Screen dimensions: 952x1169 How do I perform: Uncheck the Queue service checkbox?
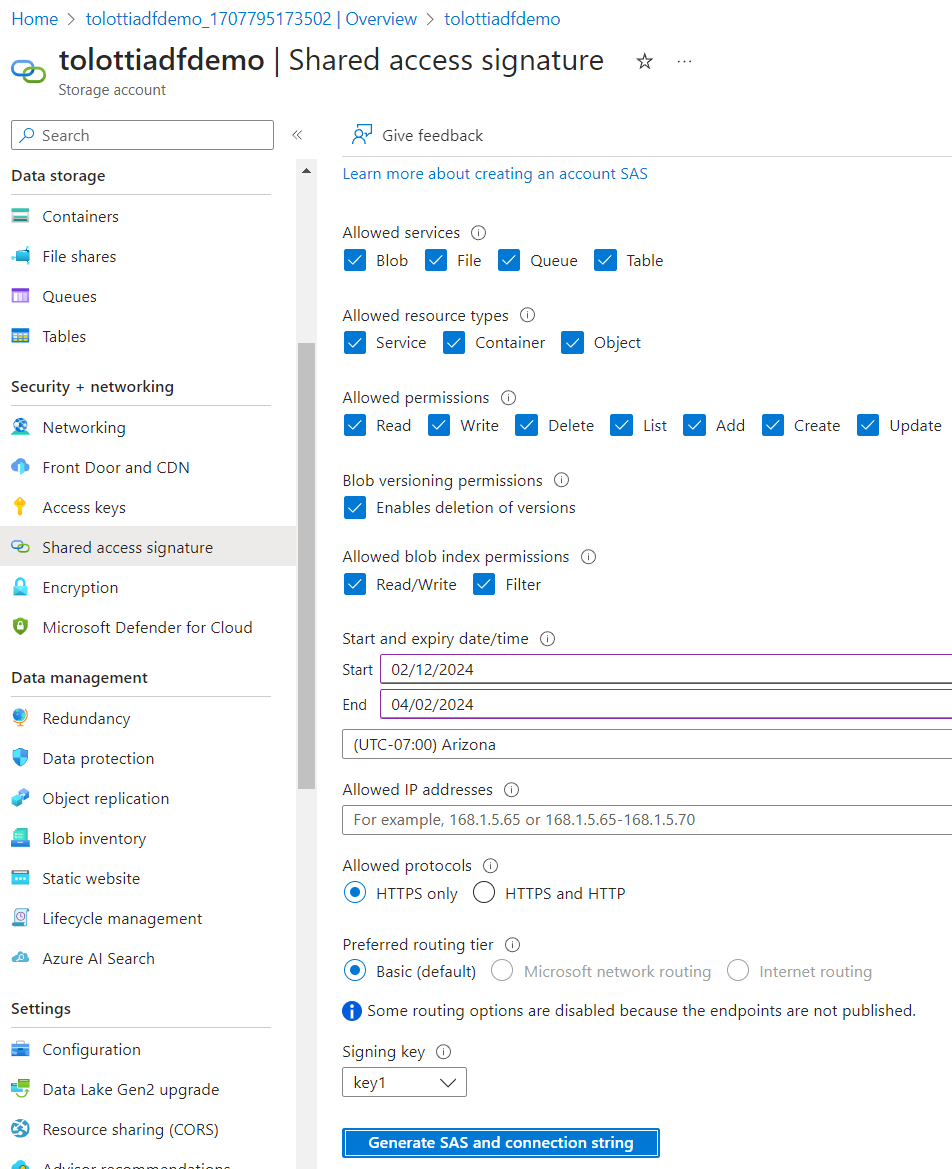click(x=509, y=260)
